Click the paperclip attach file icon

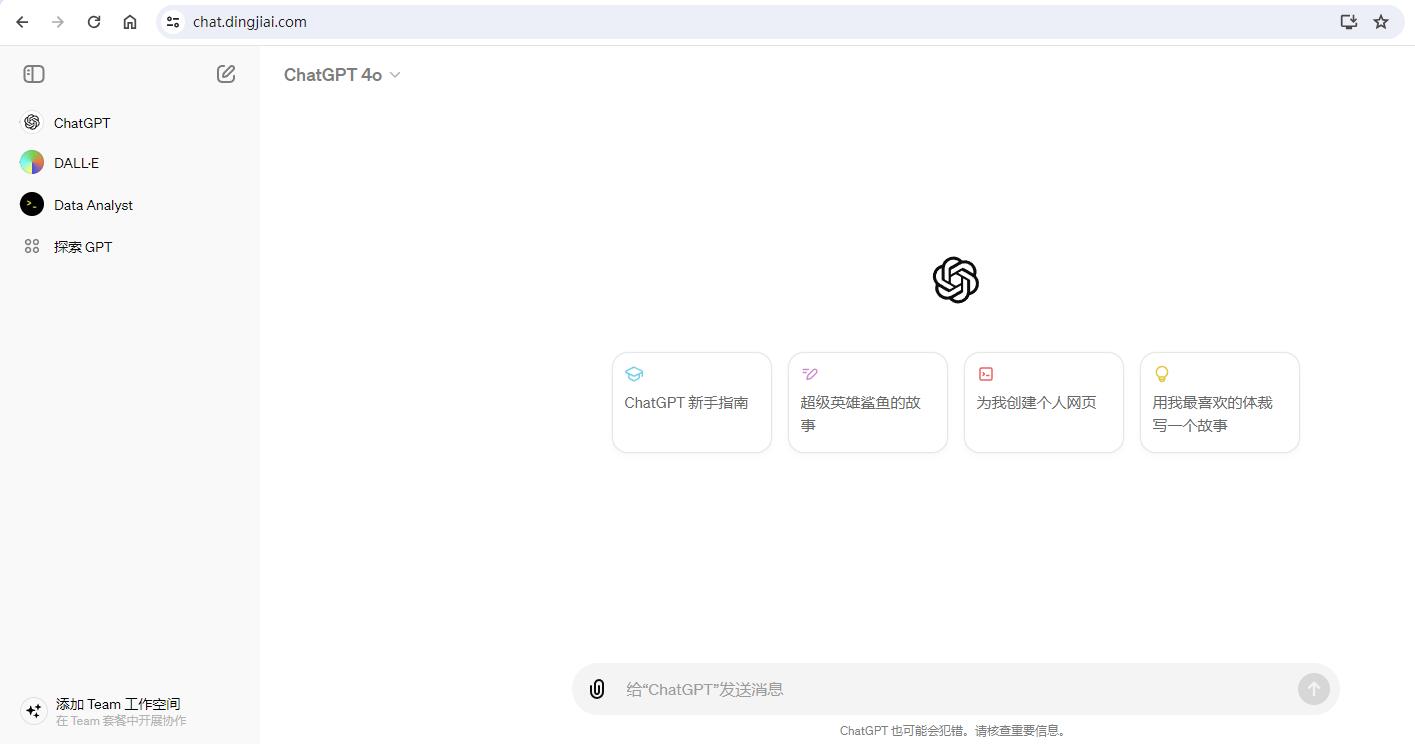597,689
